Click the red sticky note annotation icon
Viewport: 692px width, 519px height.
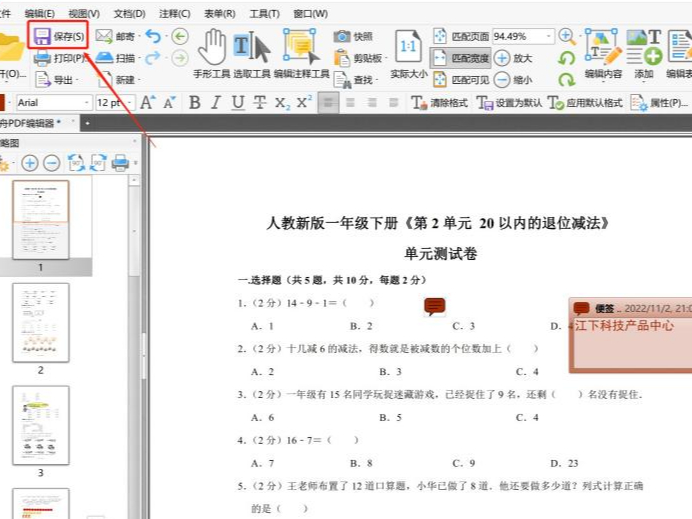point(435,306)
